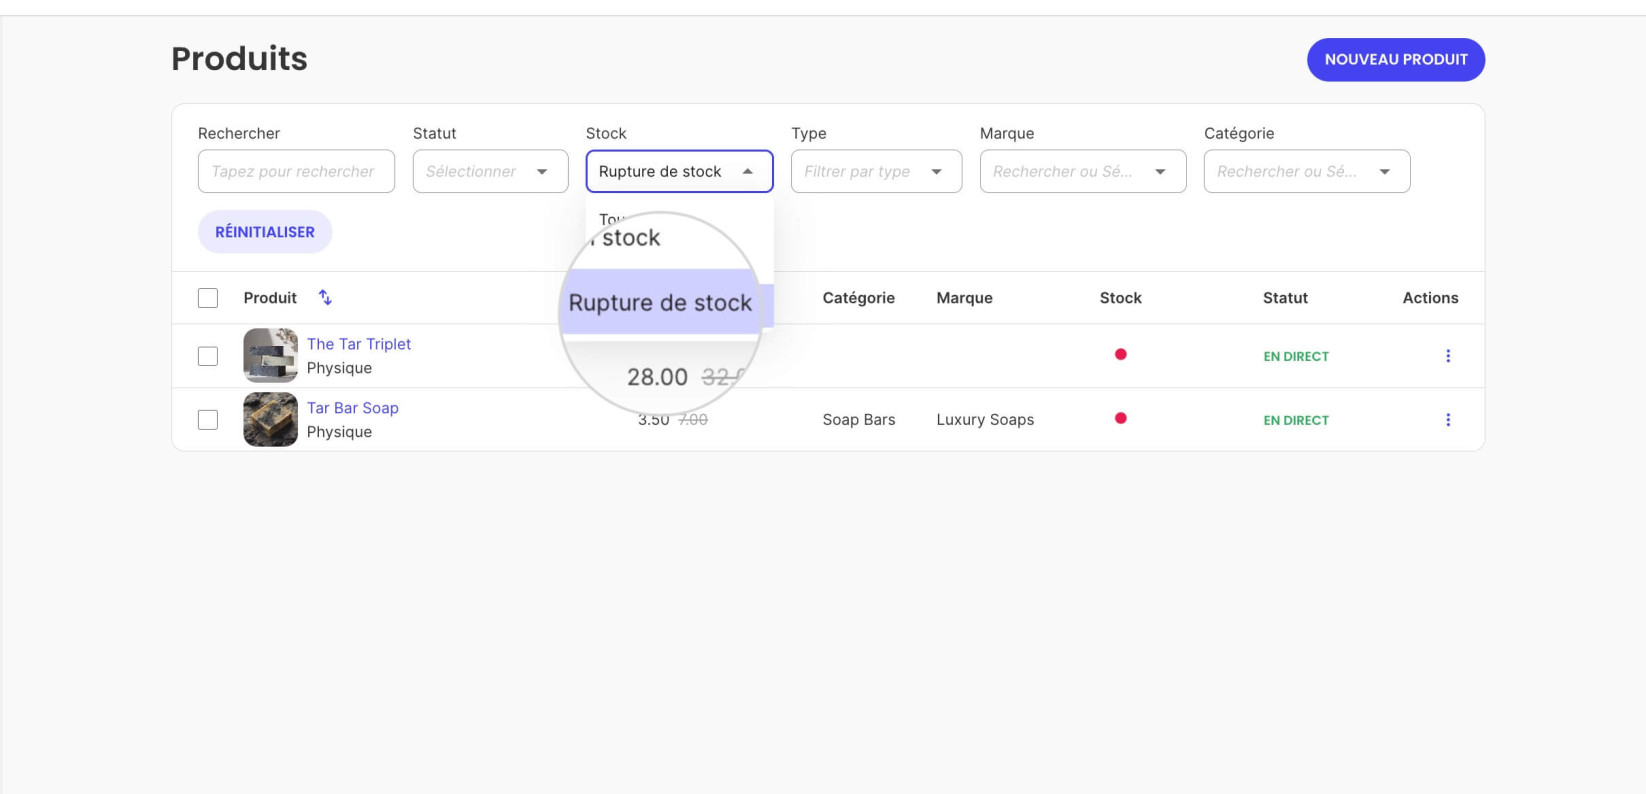Click red stock indicator for Tar Bar Soap

tap(1120, 418)
